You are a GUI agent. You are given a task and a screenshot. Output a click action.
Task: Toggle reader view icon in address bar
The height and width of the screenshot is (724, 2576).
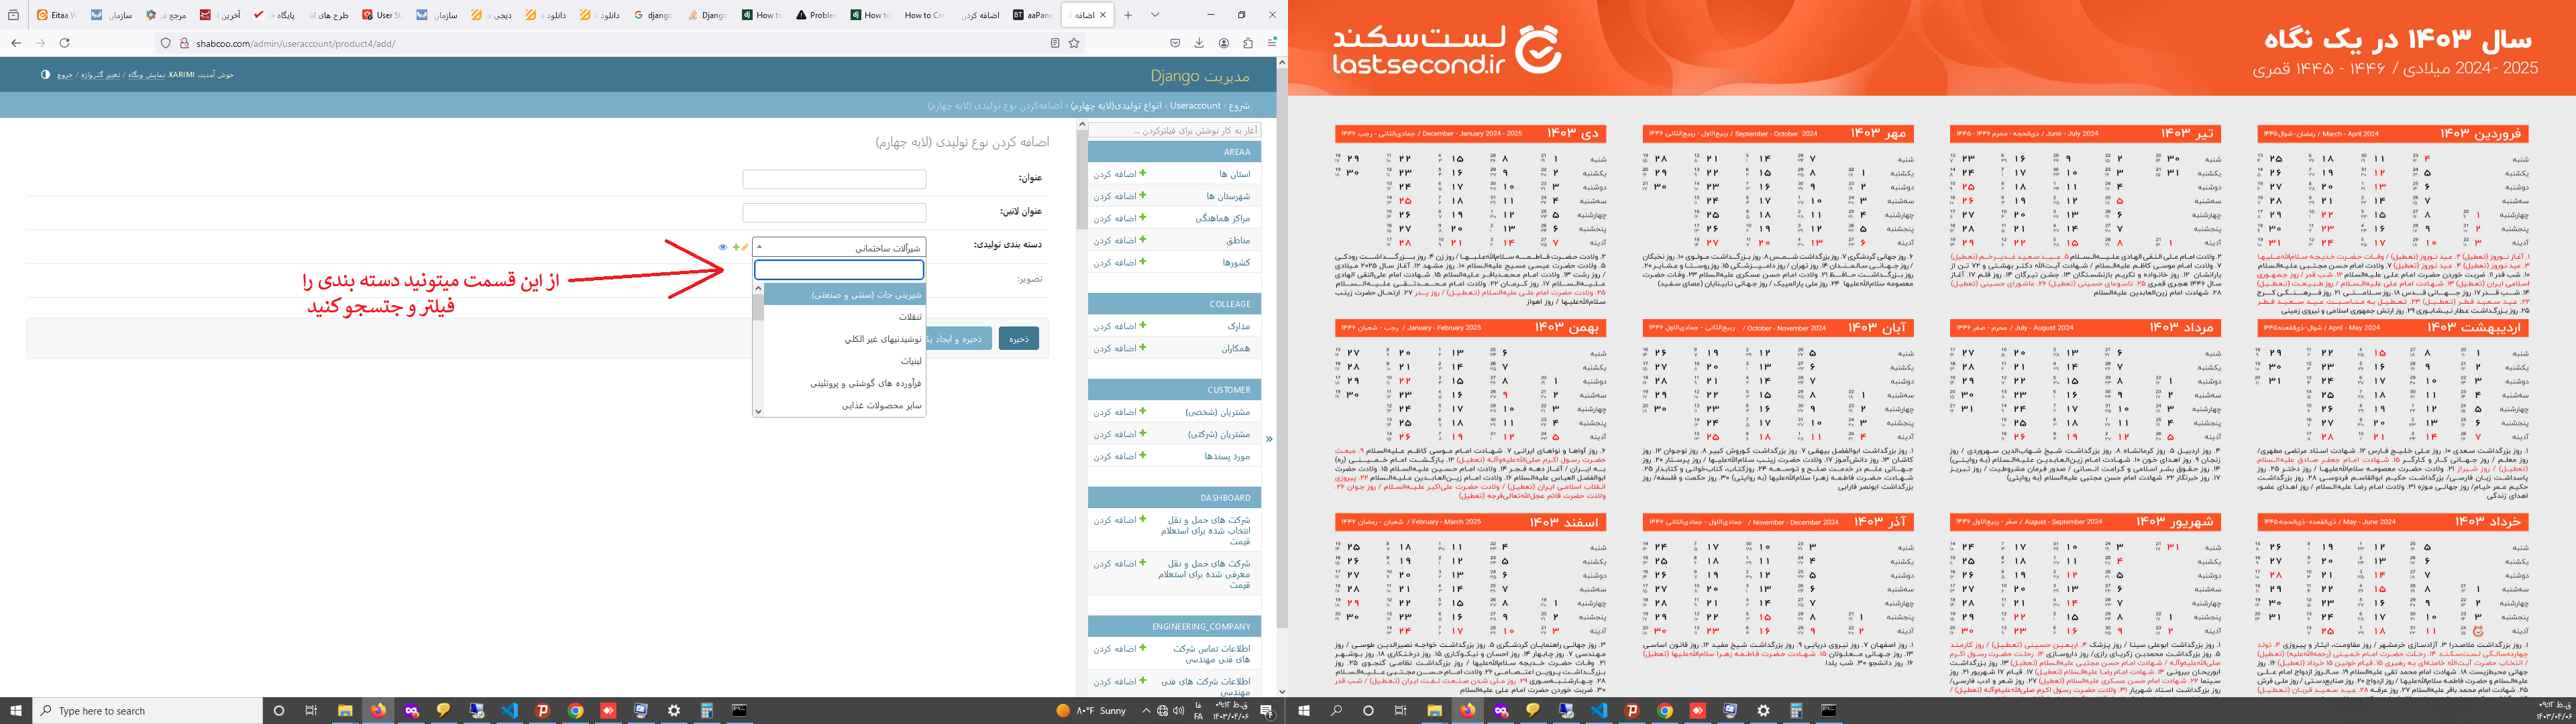[1055, 43]
